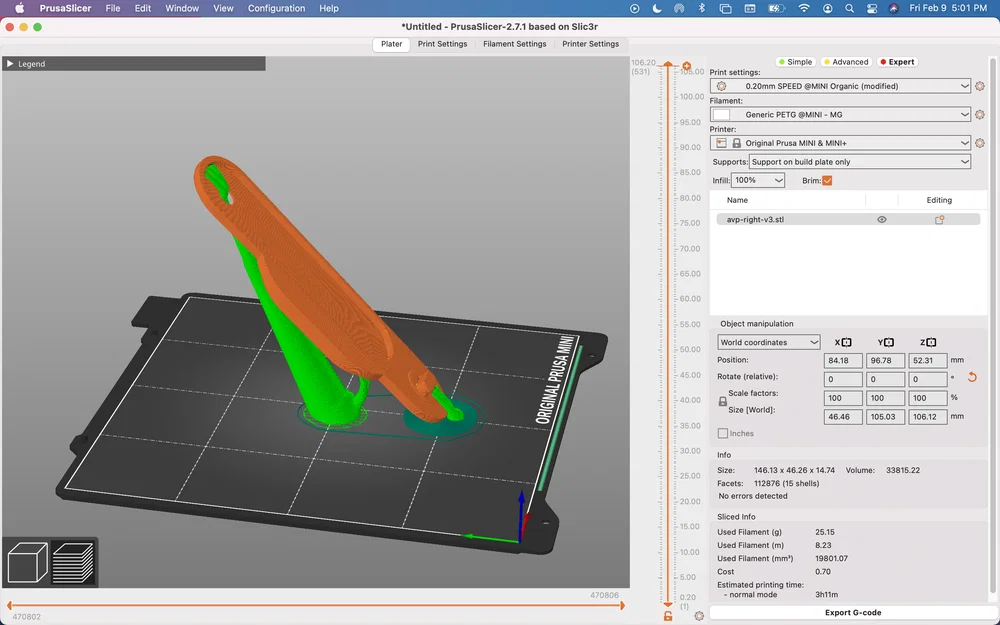Open the Edit menu
Screen dimensions: 1000x625
click(x=143, y=8)
